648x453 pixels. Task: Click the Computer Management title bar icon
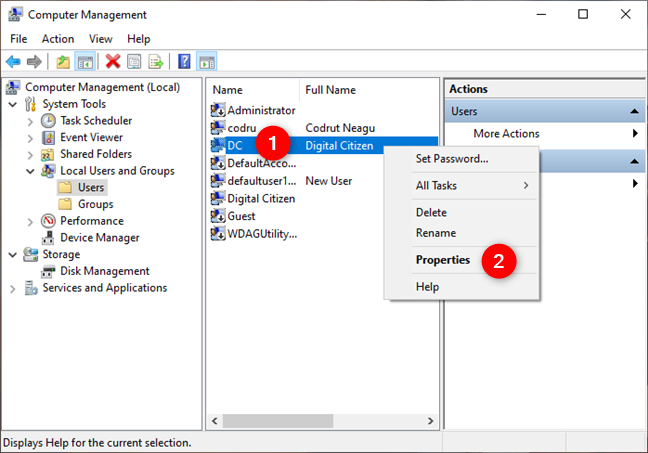coord(15,15)
